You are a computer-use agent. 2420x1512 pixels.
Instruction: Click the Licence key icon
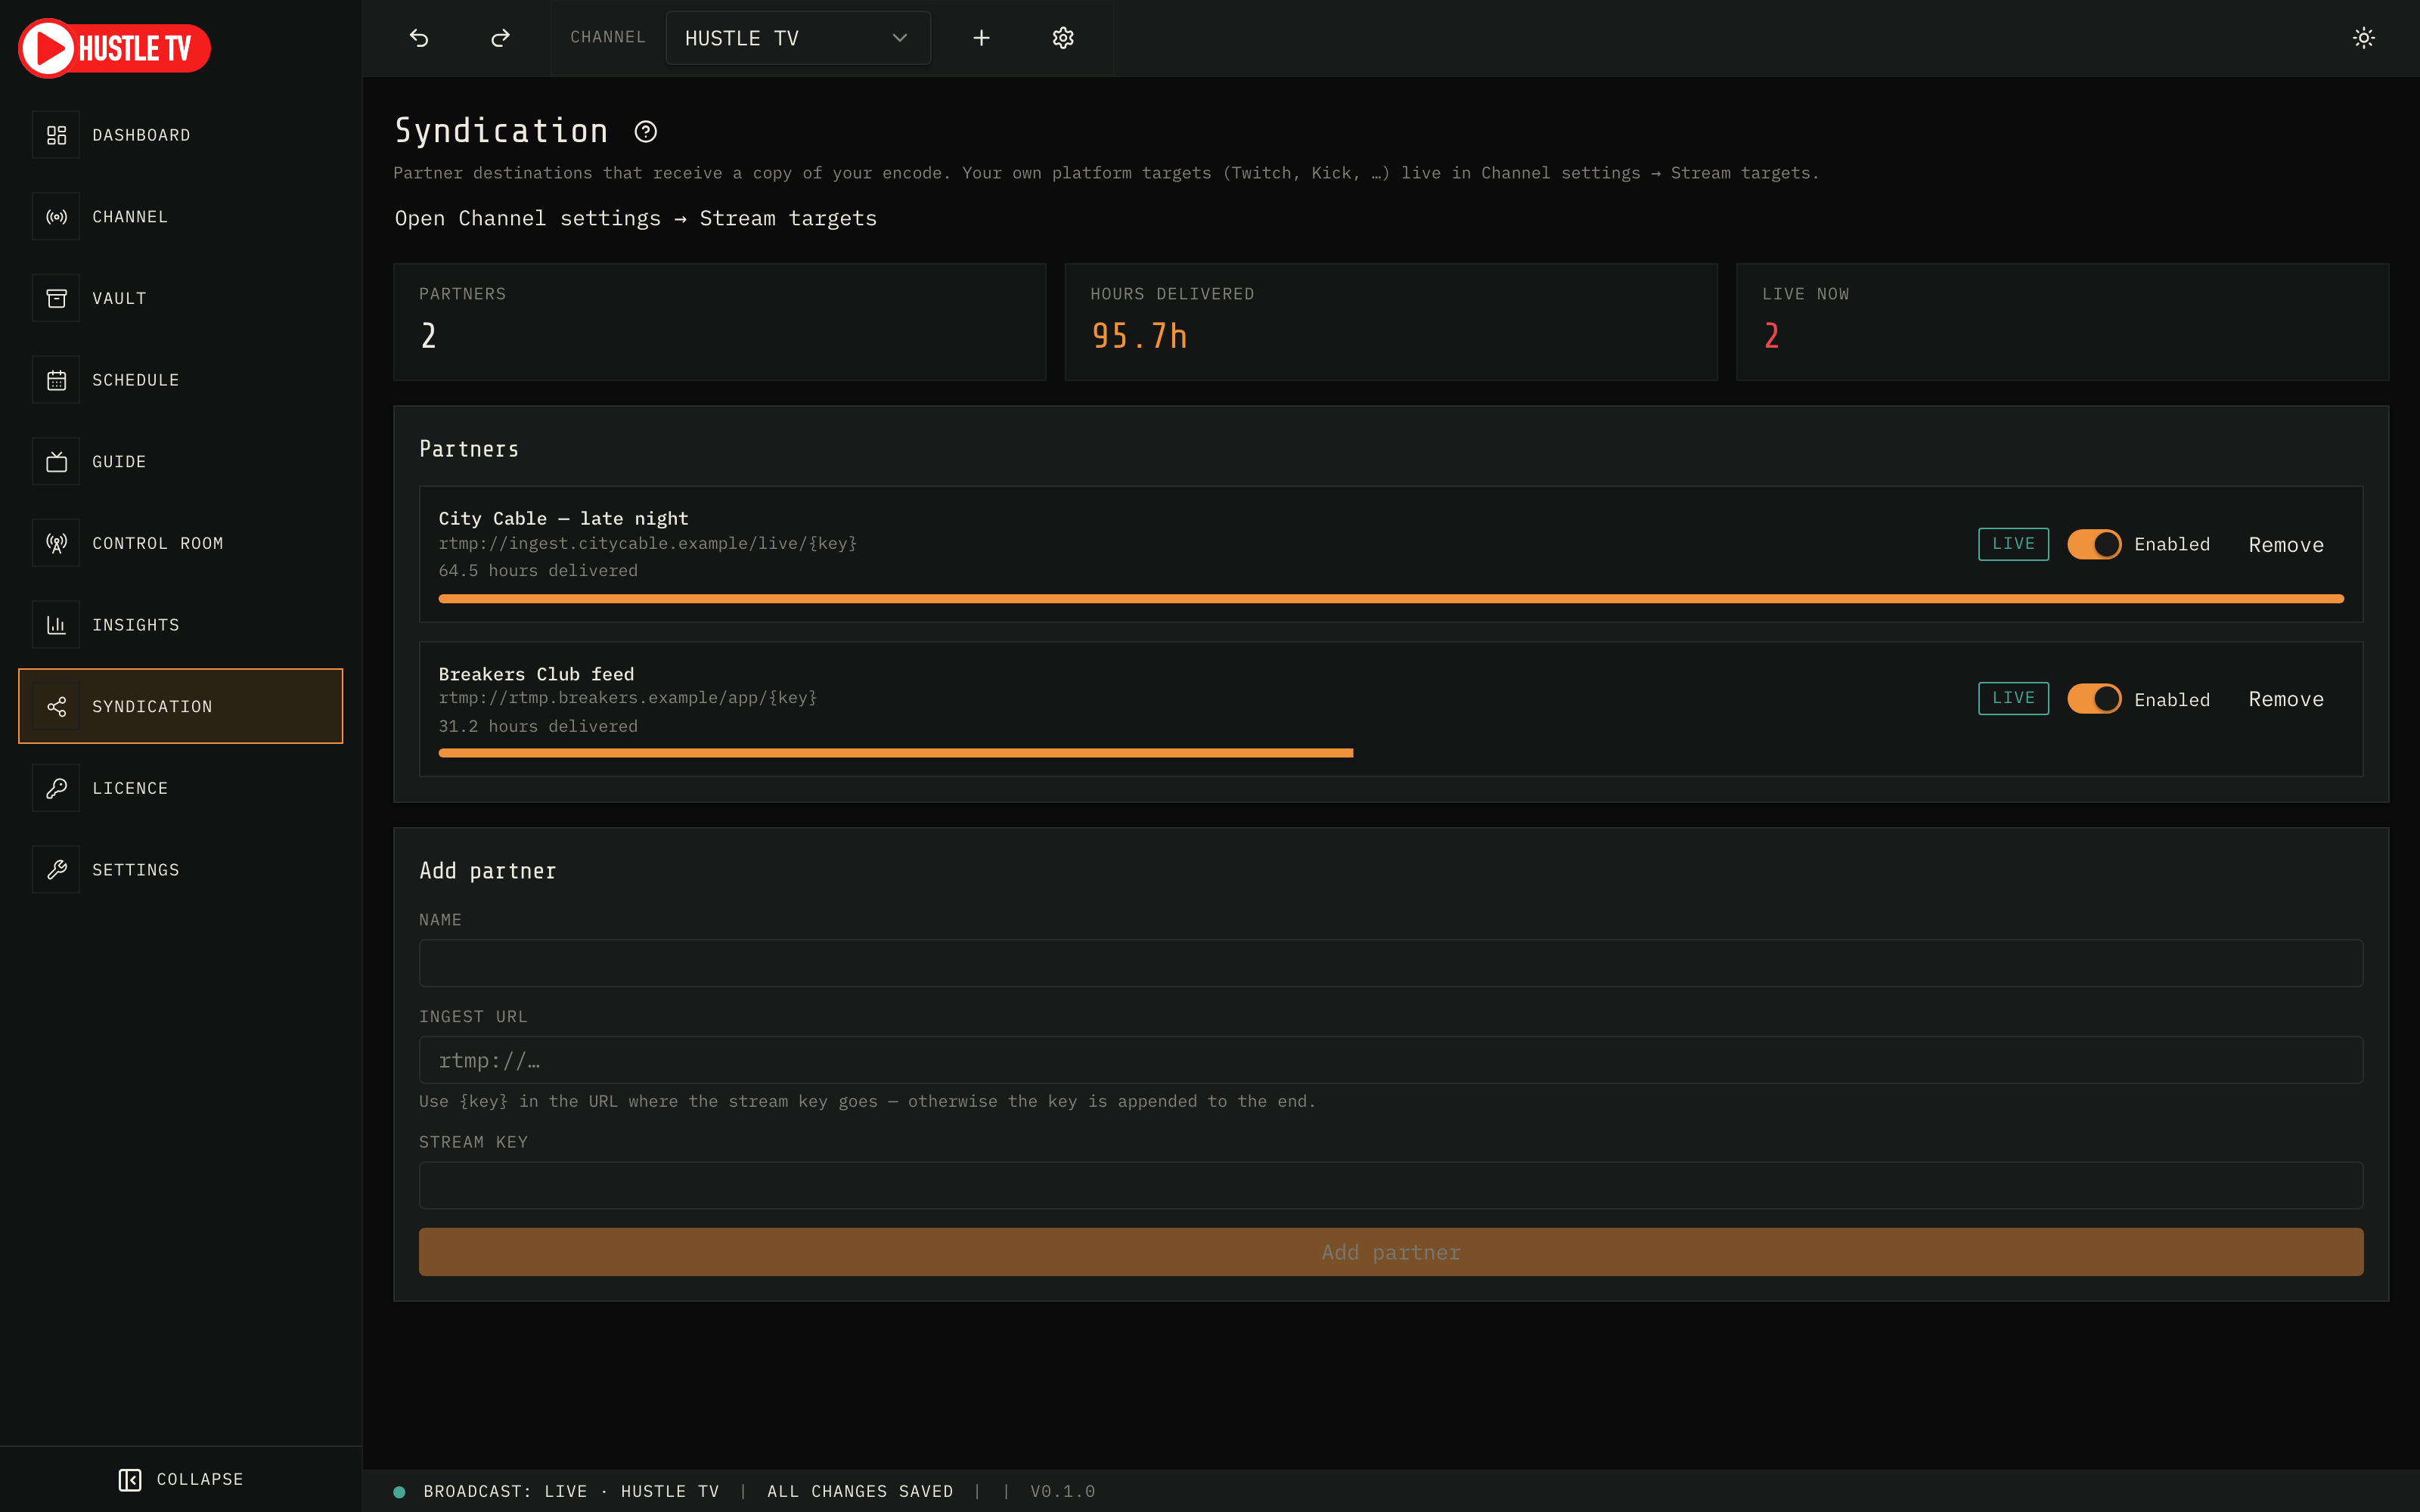coord(56,788)
